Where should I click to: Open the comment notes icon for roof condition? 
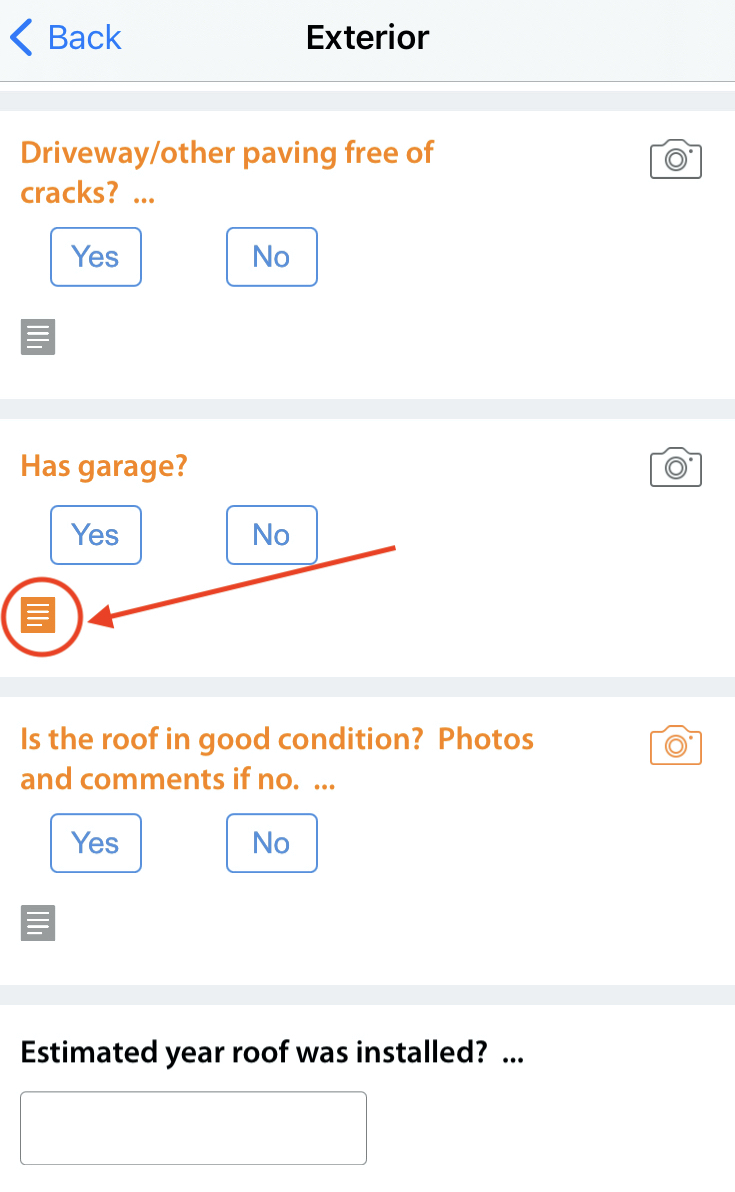(38, 923)
